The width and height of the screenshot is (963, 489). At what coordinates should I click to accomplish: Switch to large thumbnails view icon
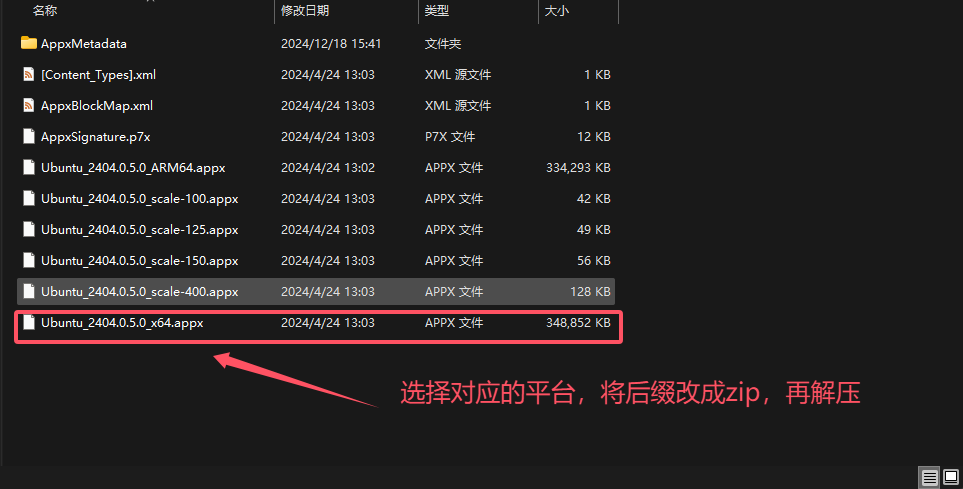point(951,477)
